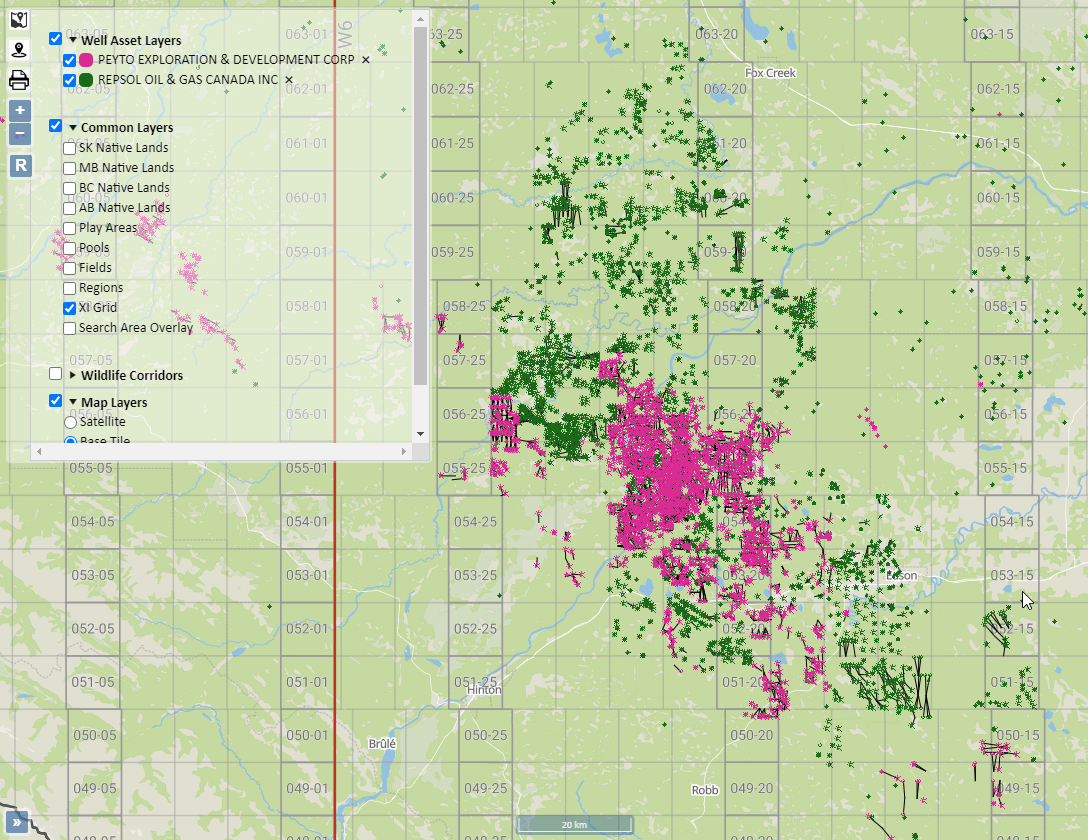Click the layer panel scroll-down arrow
This screenshot has width=1088, height=840.
(420, 434)
